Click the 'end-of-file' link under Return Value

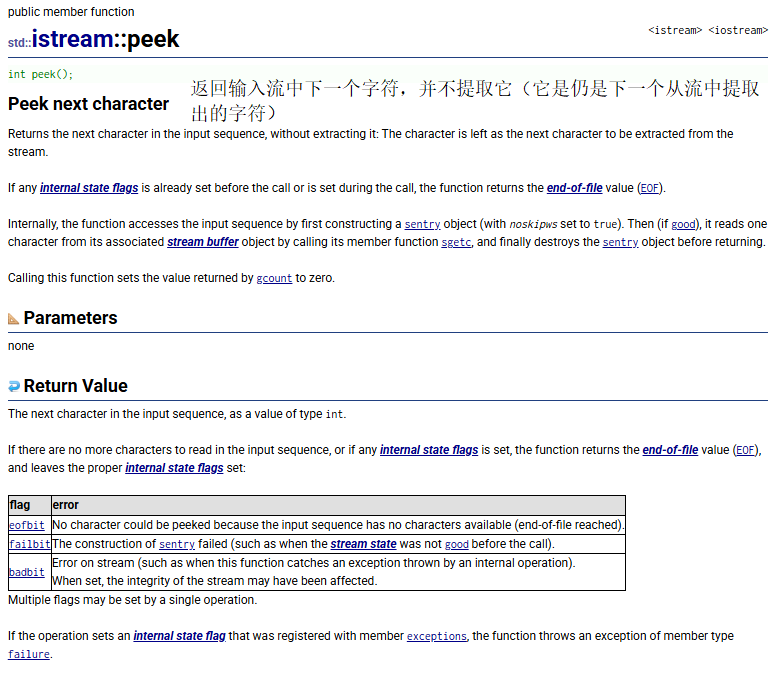(x=670, y=450)
